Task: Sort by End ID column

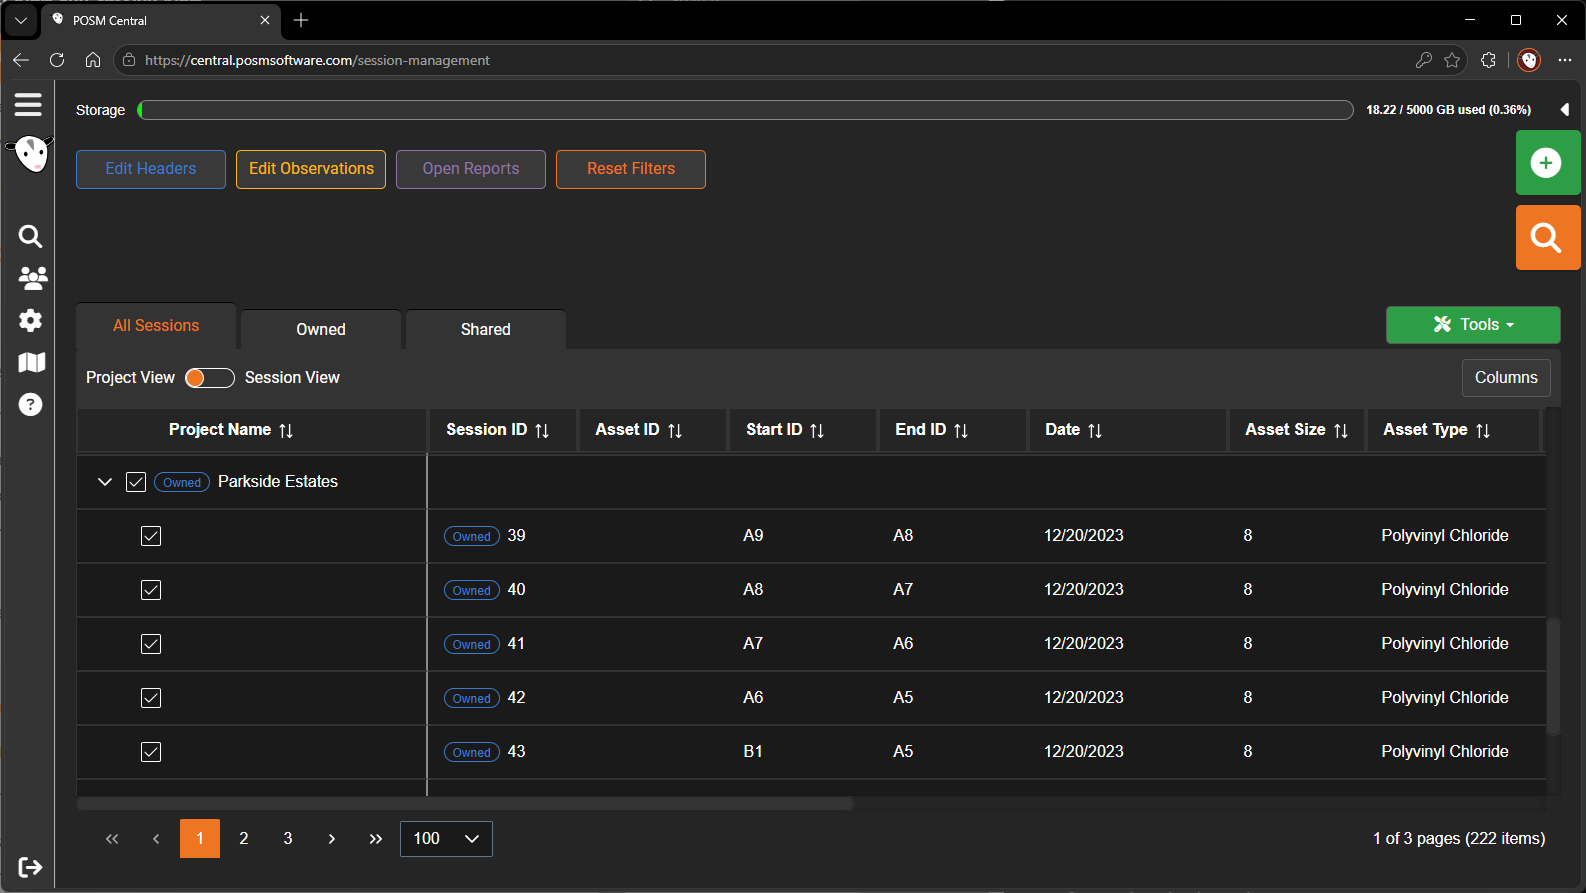Action: click(961, 430)
